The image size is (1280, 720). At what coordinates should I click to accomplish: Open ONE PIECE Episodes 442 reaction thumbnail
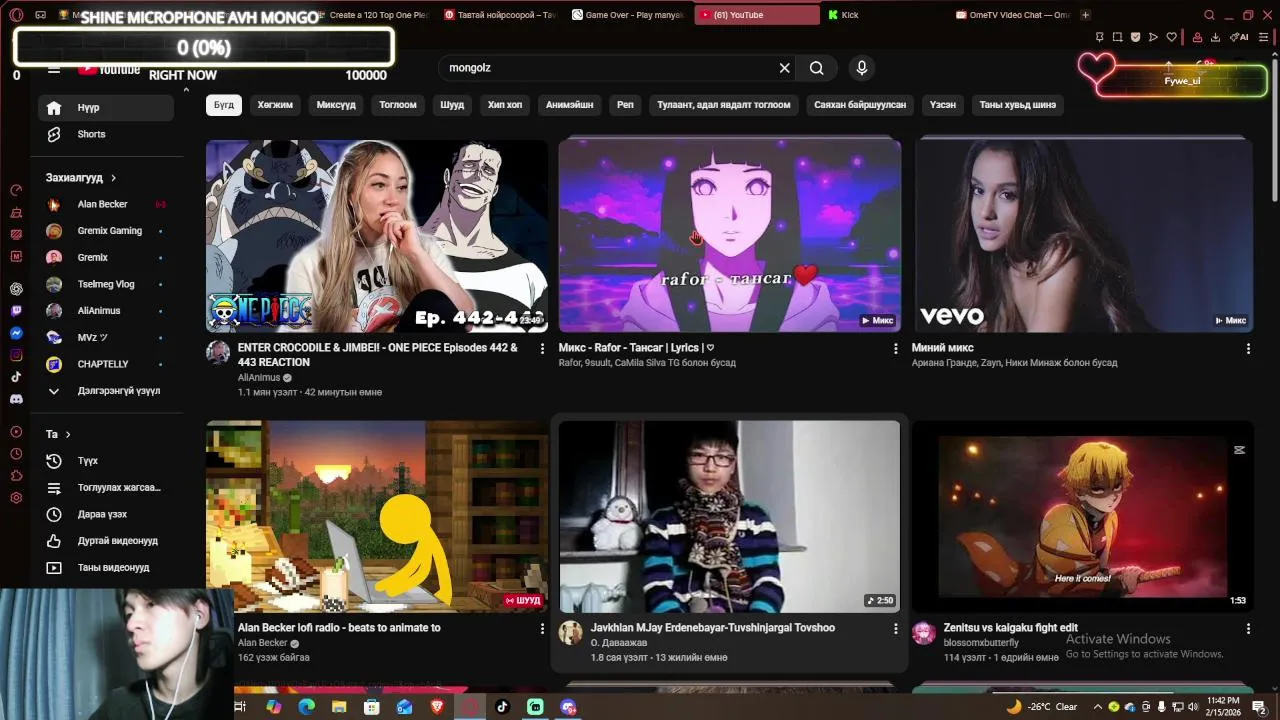[x=377, y=236]
